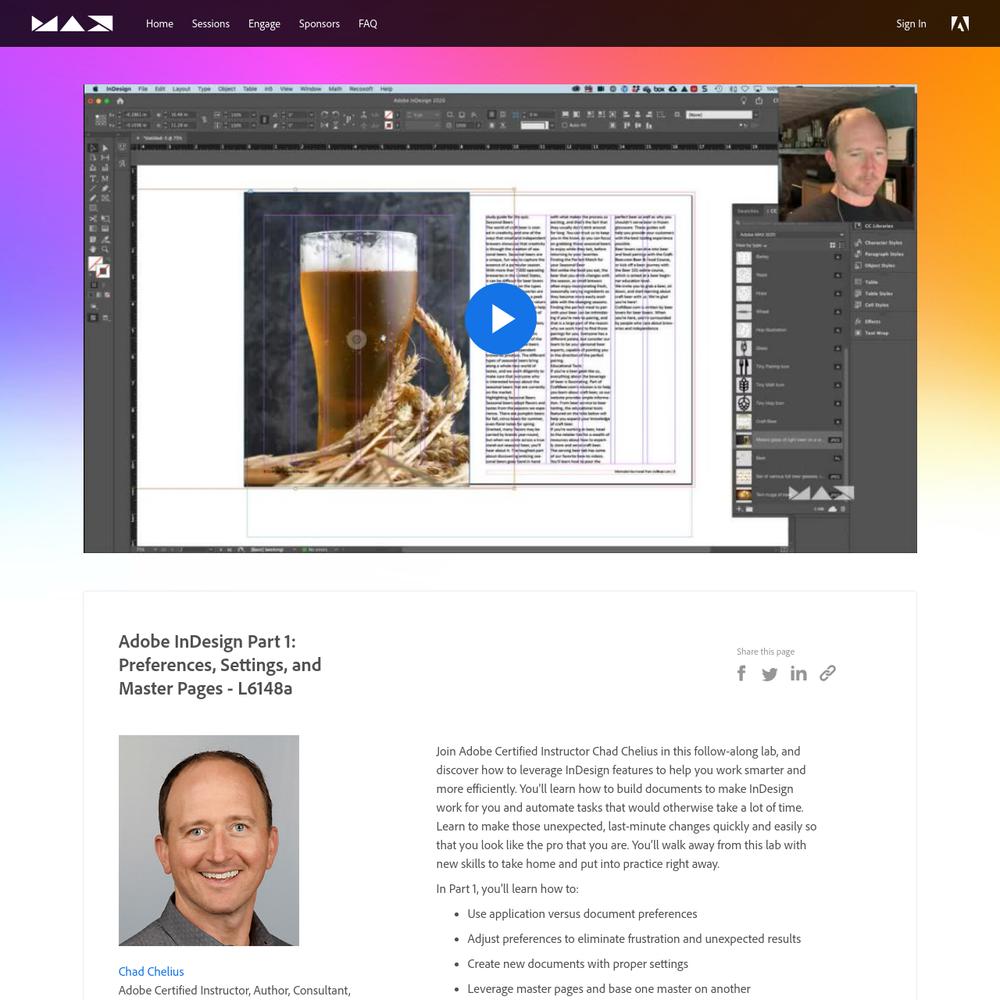Click the Adobe logo icon in header
Screen dimensions: 1000x1000
click(960, 24)
